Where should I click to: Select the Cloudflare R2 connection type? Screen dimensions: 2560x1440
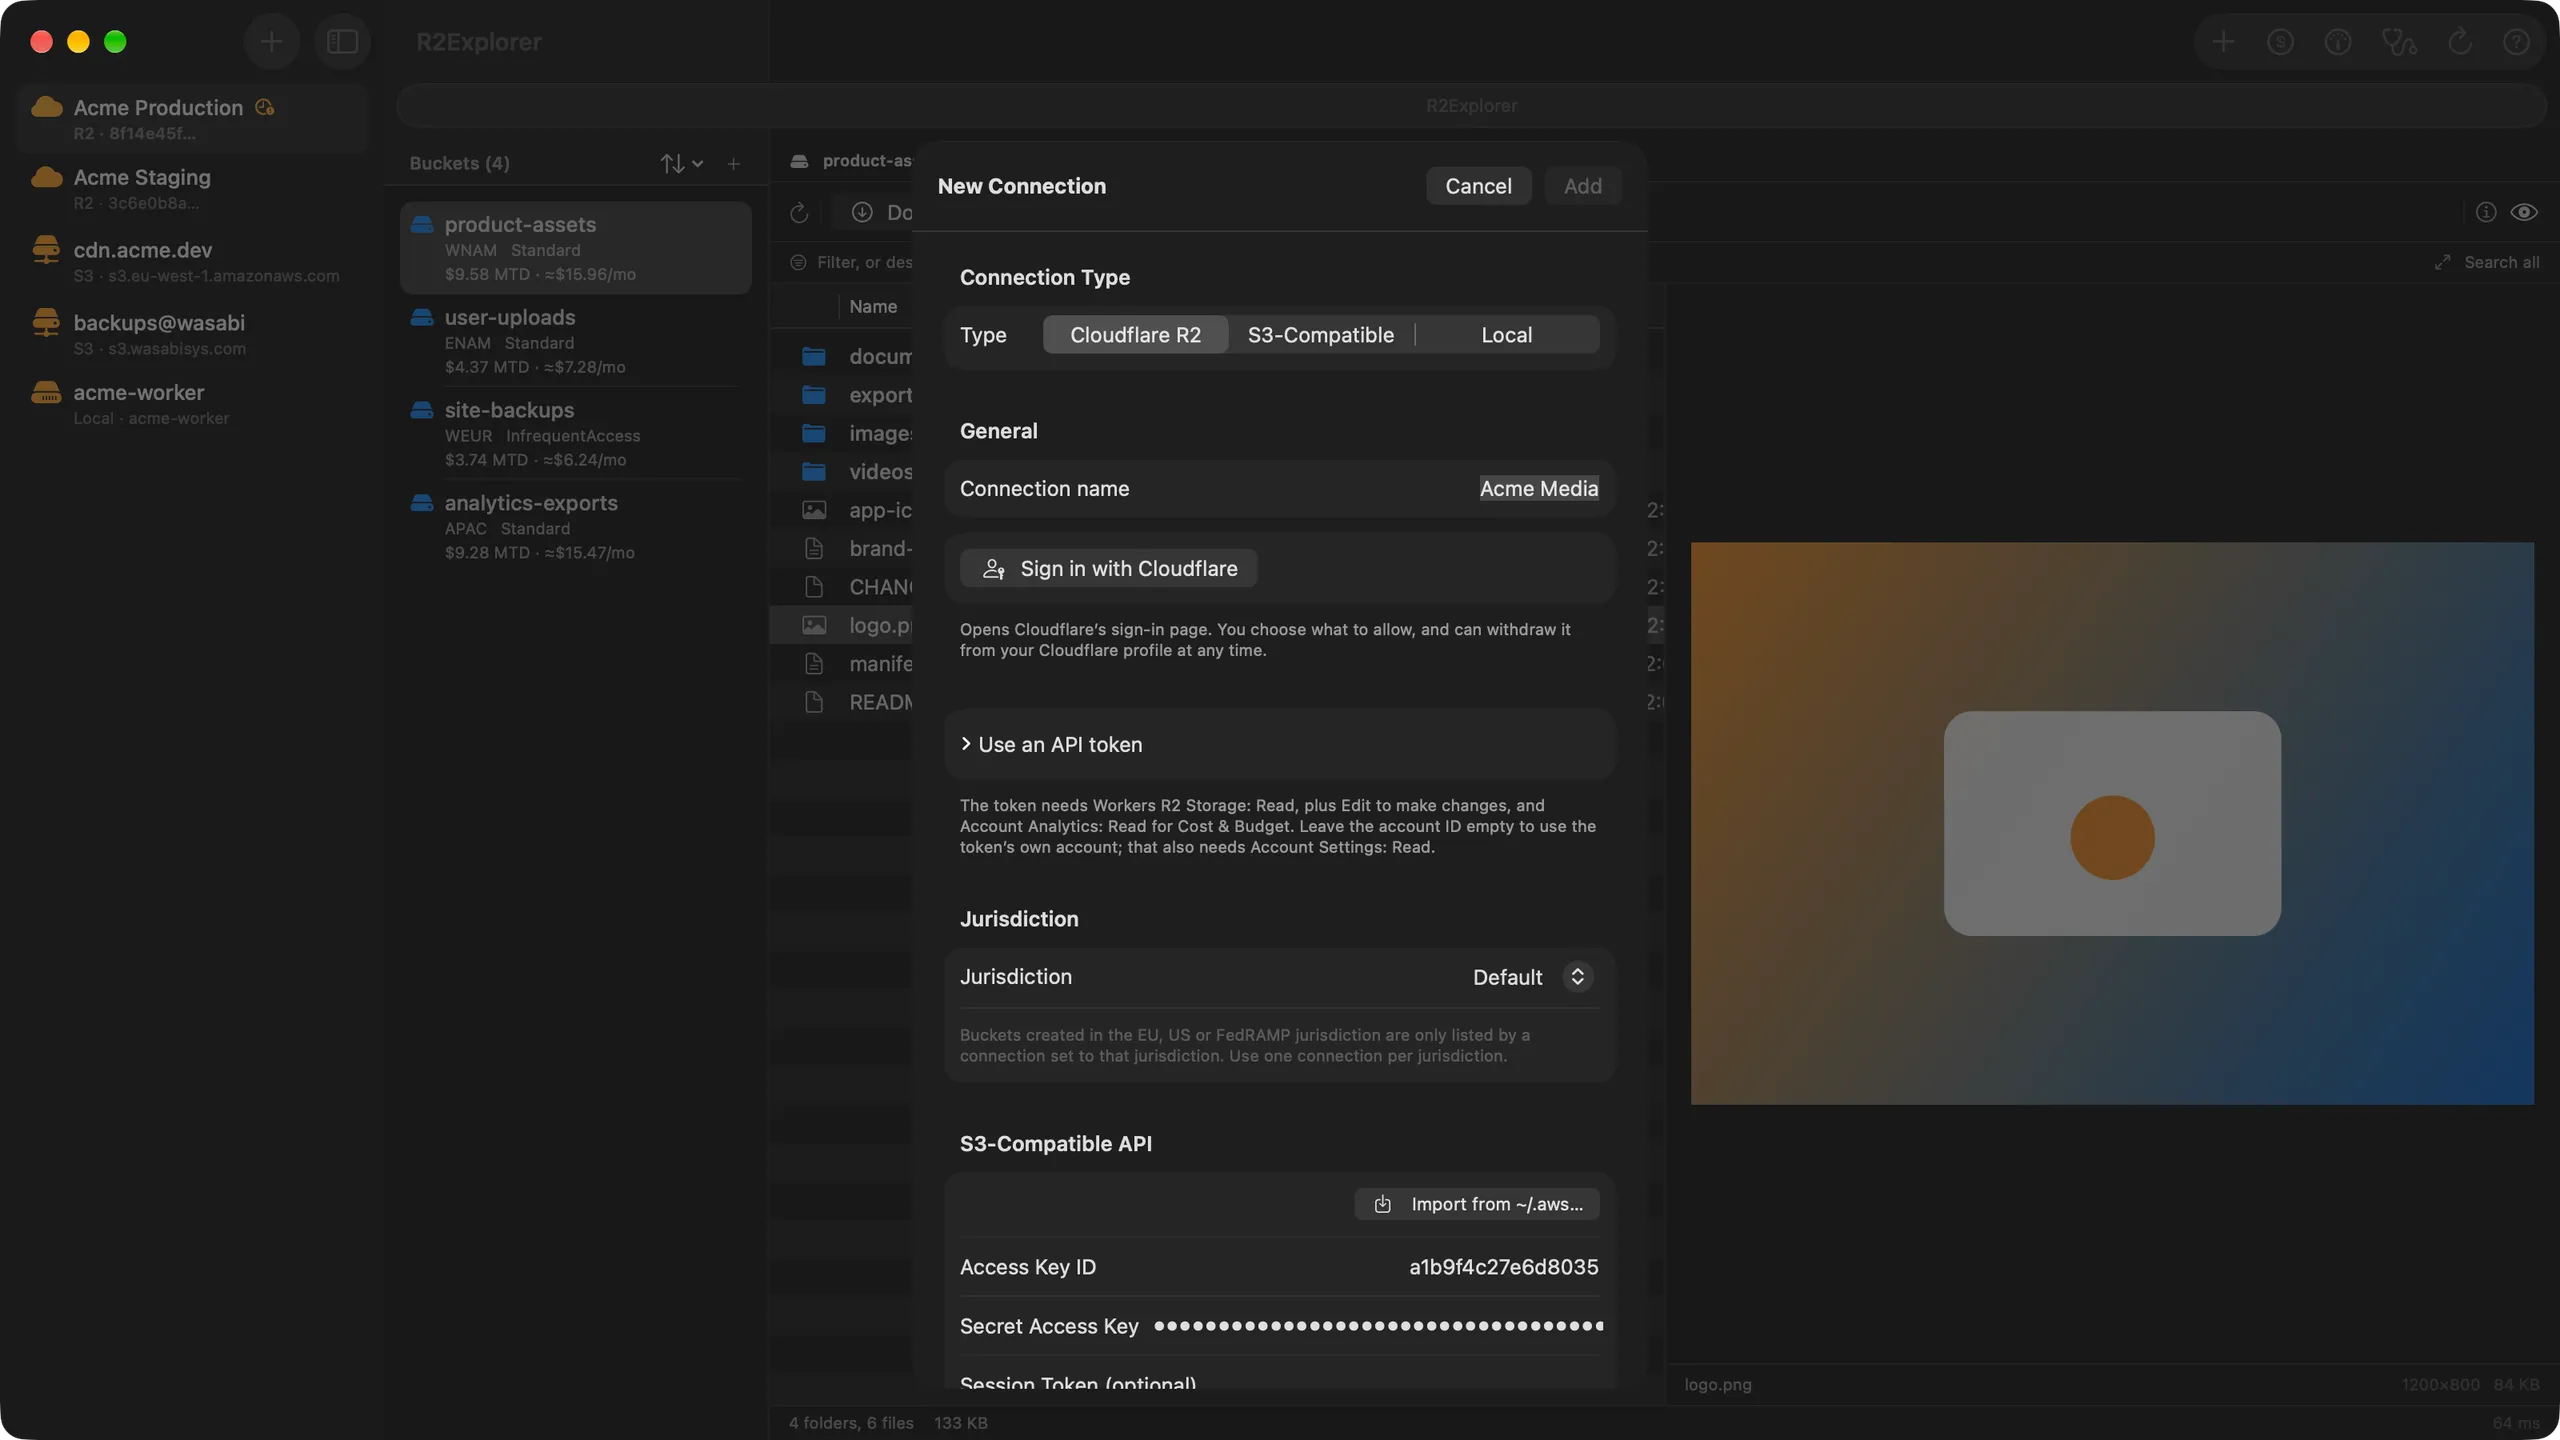point(1135,335)
